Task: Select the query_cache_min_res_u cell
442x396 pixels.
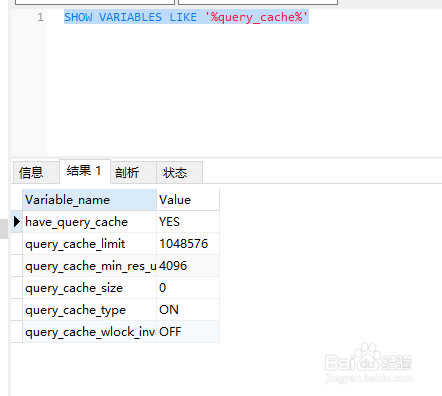Action: (x=89, y=266)
